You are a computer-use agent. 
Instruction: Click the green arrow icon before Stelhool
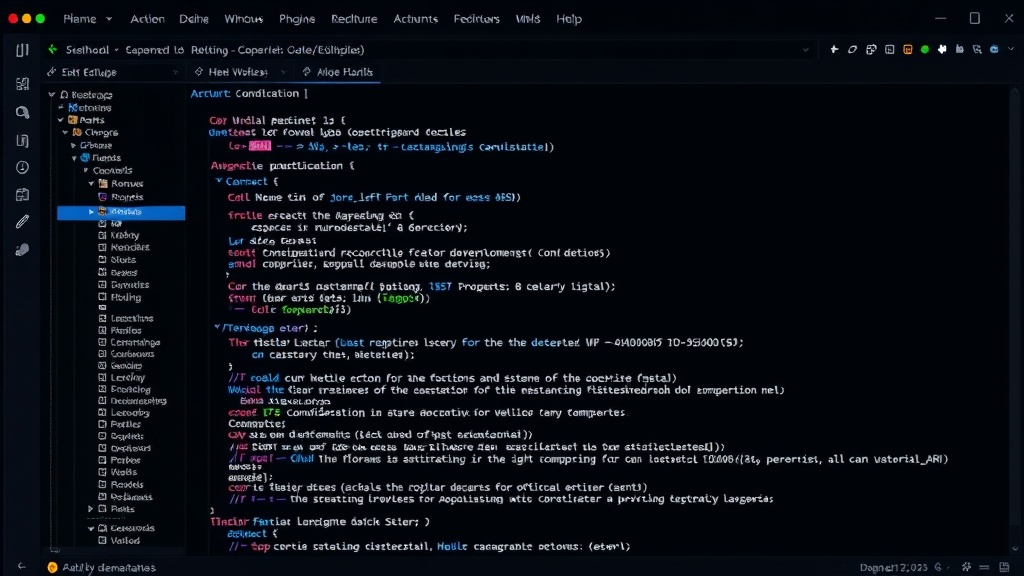52,50
